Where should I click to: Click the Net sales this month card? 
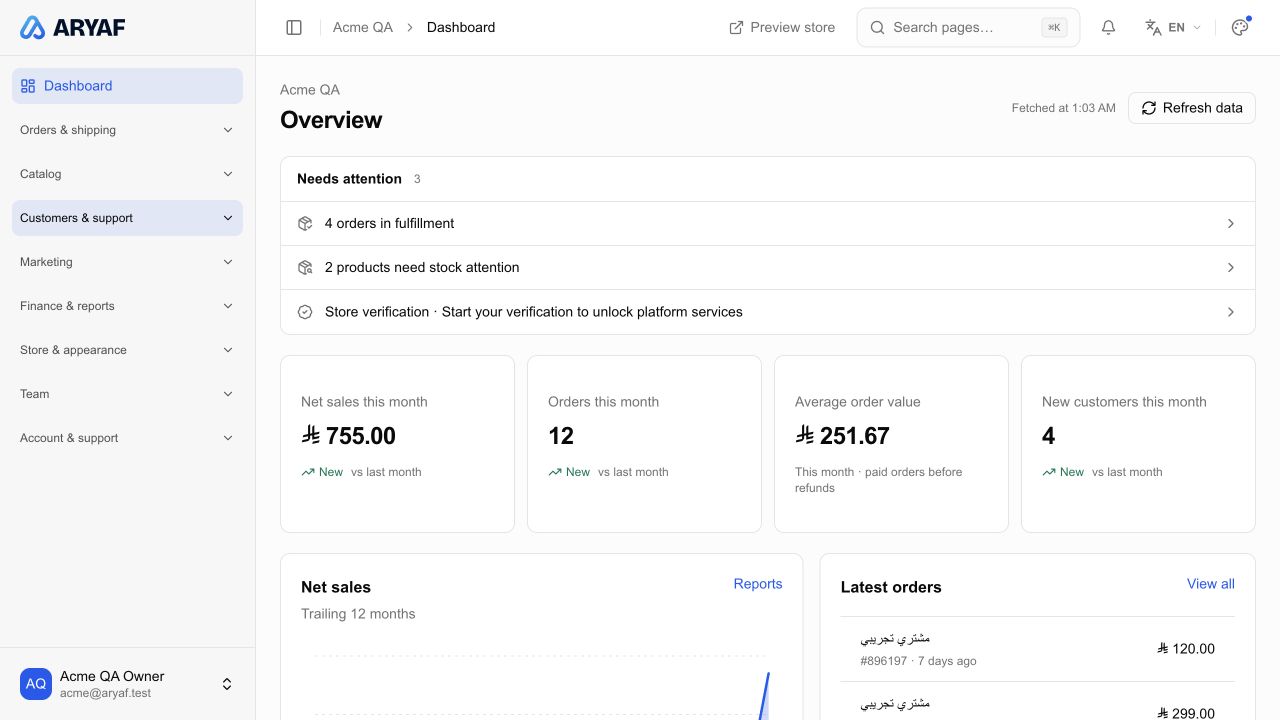[x=397, y=444]
